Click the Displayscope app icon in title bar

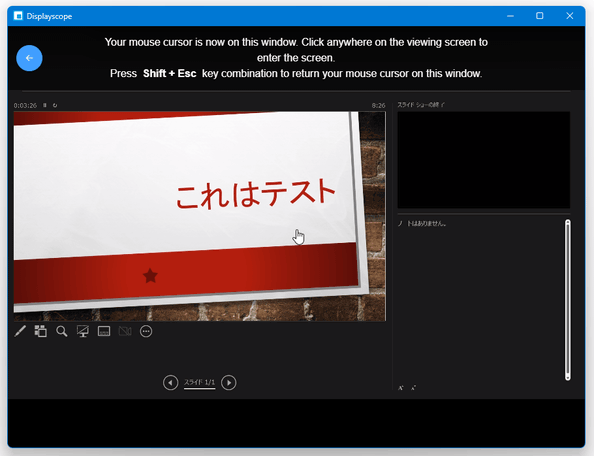[x=18, y=16]
